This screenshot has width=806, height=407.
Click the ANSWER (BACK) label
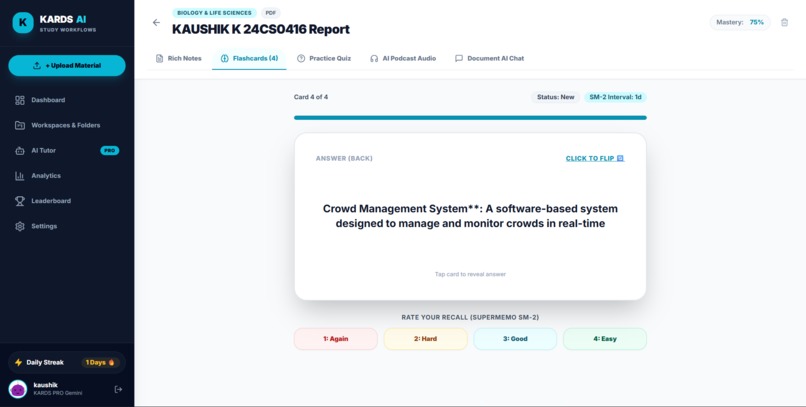click(344, 158)
